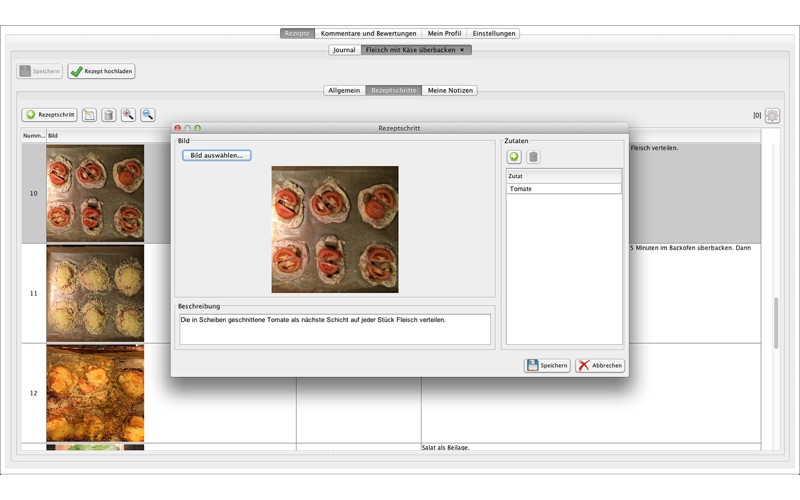This screenshot has height=500, width=800.
Task: Open the Meine Notizen sub-tab
Action: click(x=450, y=90)
